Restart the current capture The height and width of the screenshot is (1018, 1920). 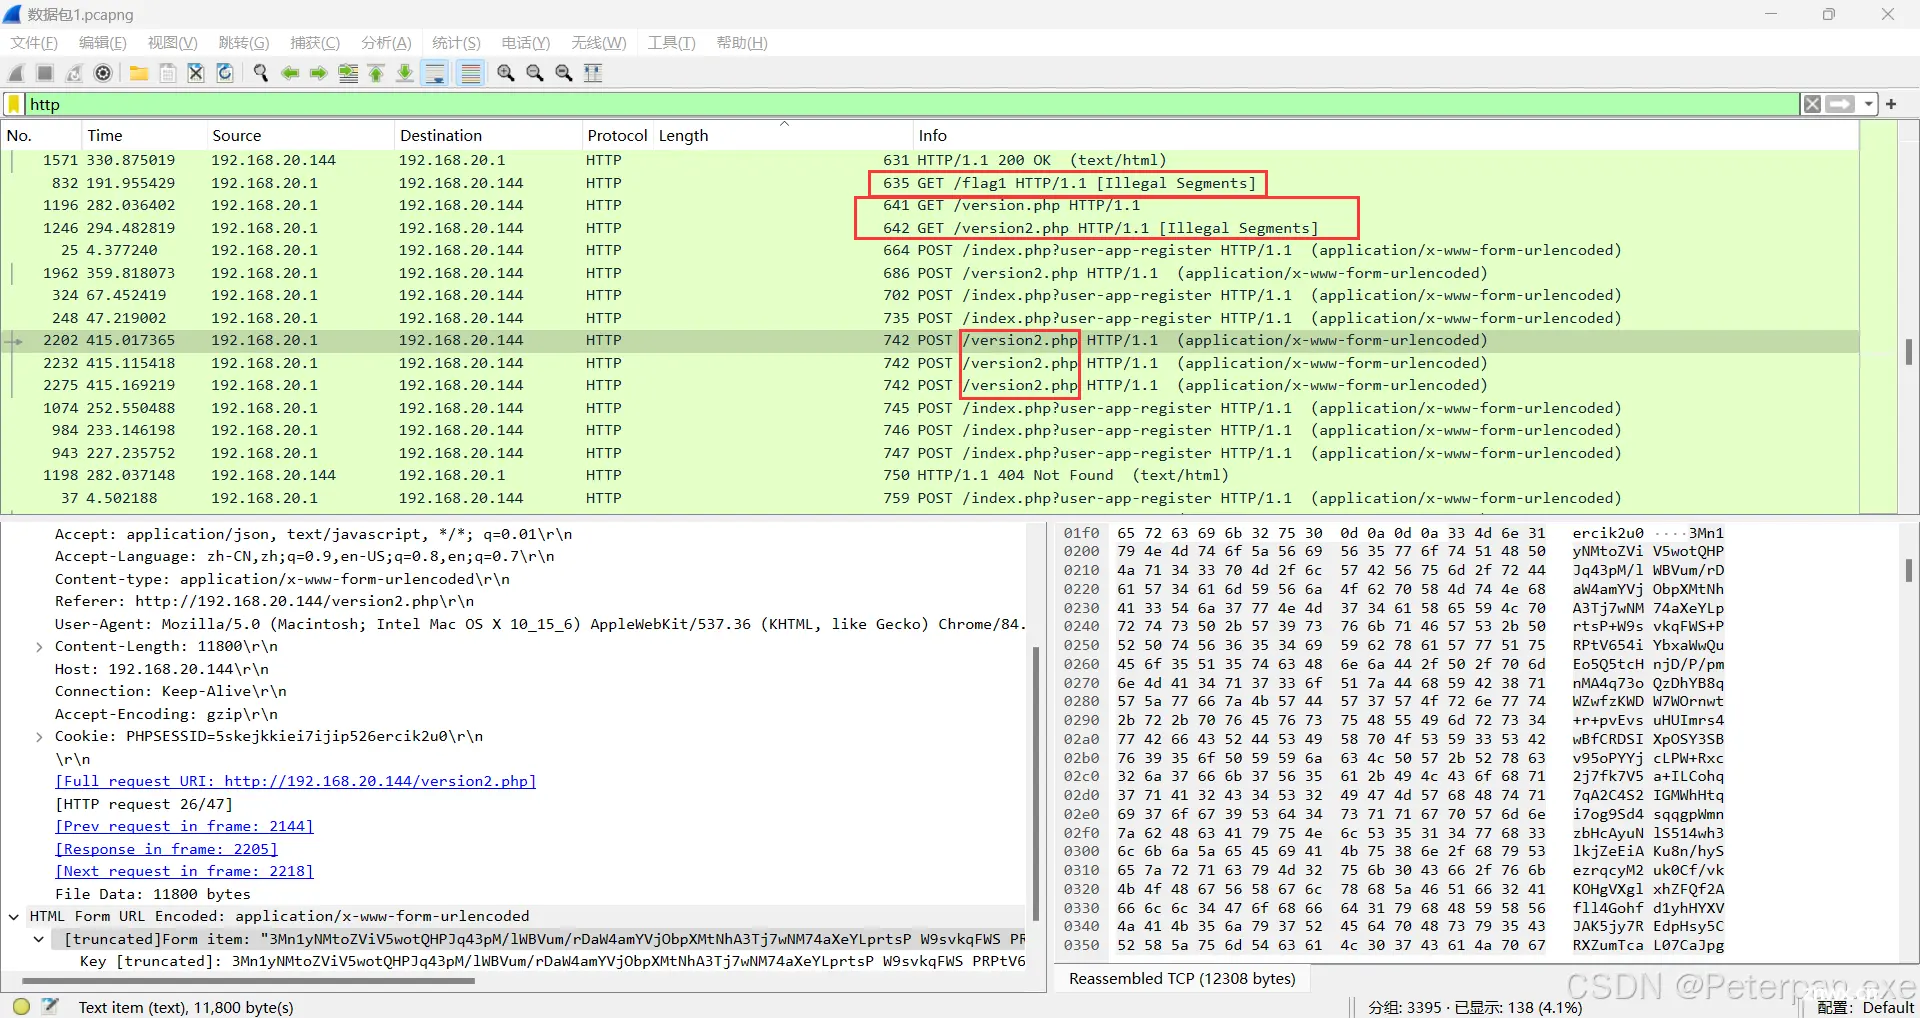pyautogui.click(x=74, y=73)
